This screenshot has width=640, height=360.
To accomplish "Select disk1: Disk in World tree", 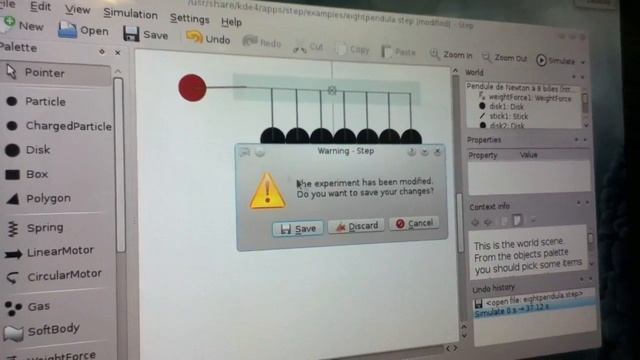I will pyautogui.click(x=501, y=107).
